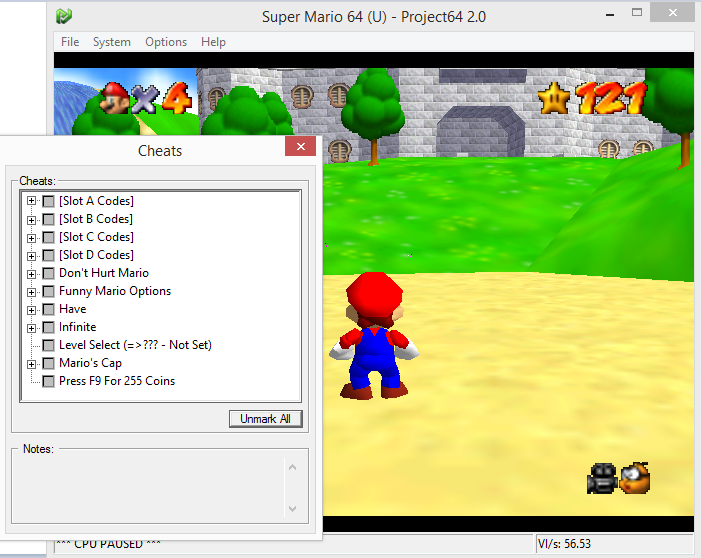Enable the [Slot A Codes] checkbox
This screenshot has height=558, width=701.
[x=48, y=201]
